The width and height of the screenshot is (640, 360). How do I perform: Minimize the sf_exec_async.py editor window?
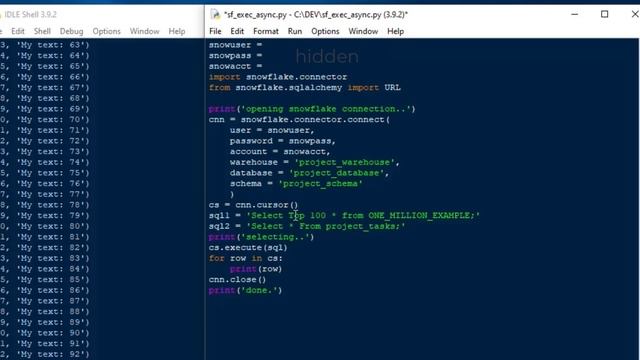575,14
